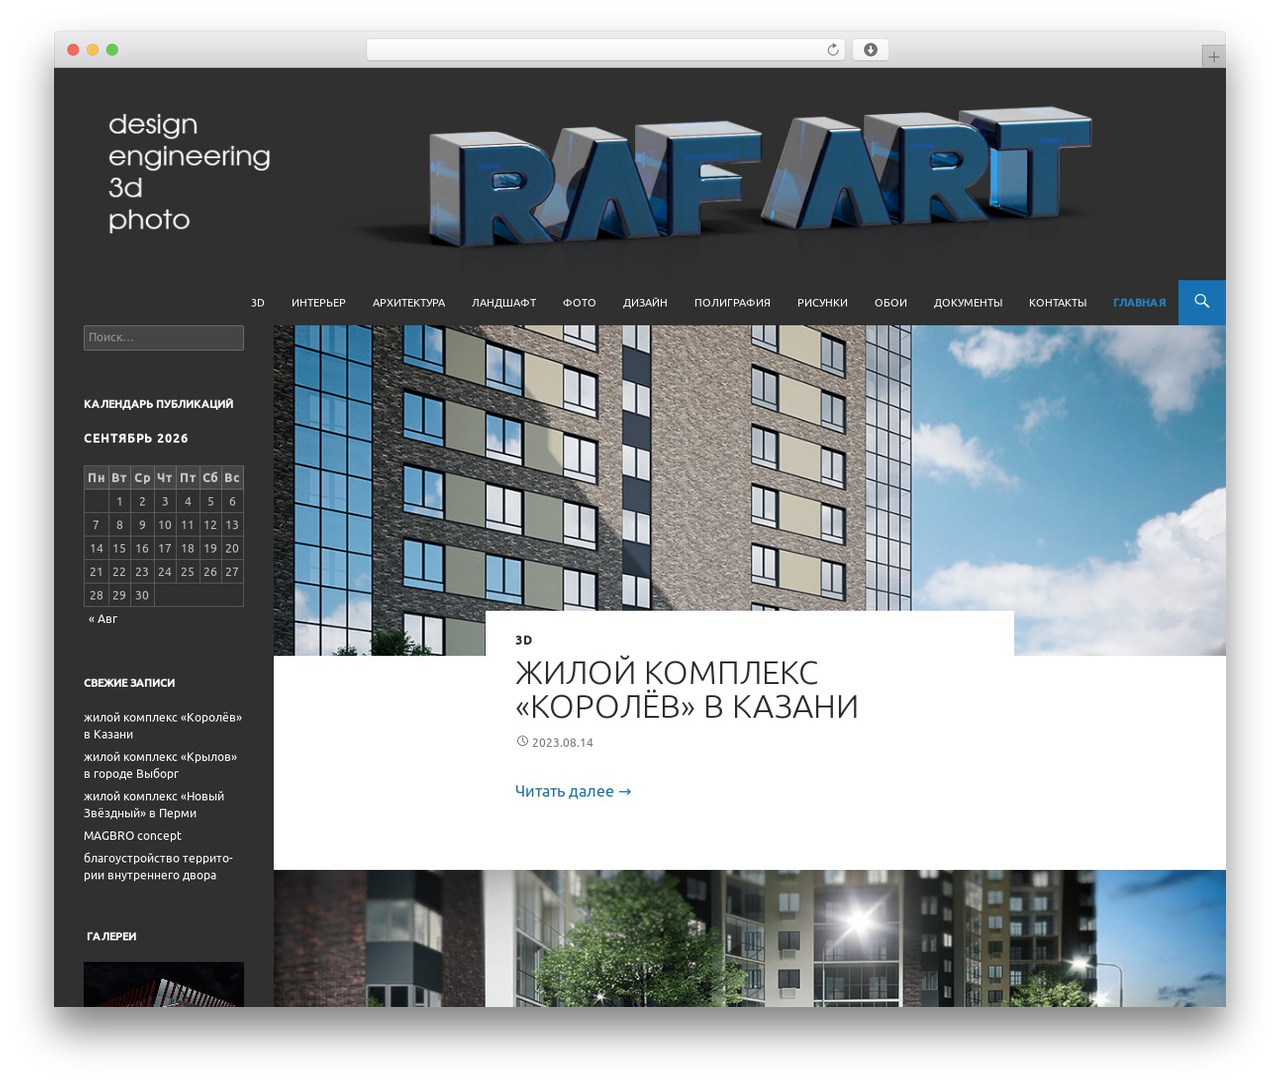The image size is (1280, 1084).
Task: Go to previous month « Авг
Action: coord(103,619)
